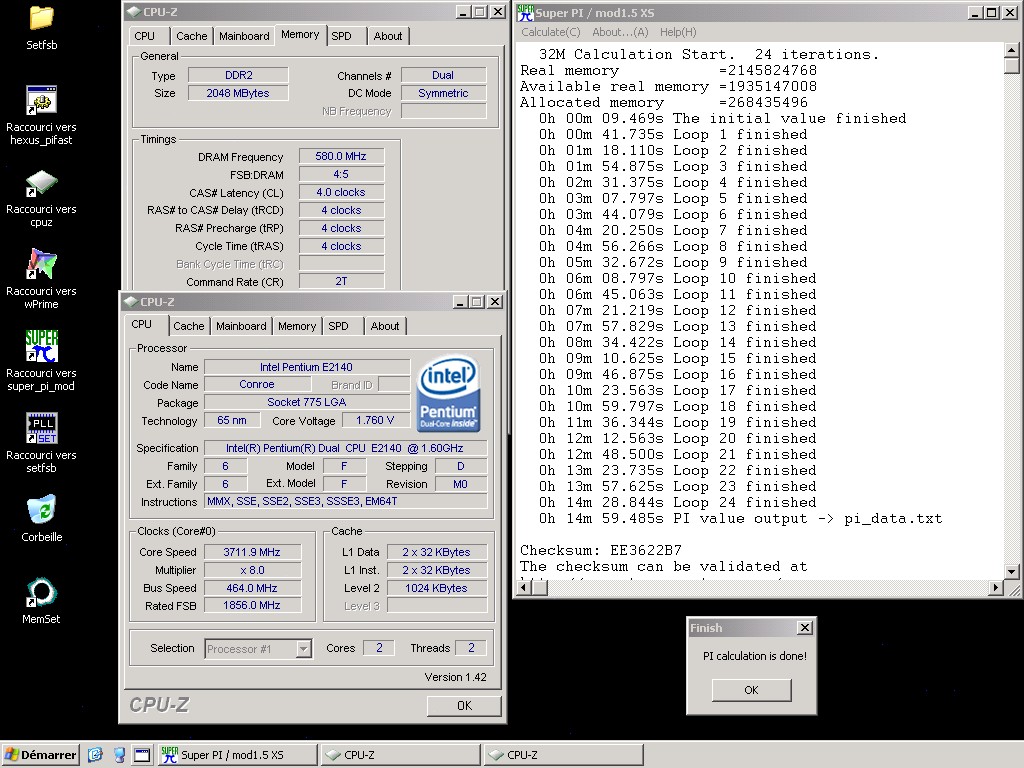Select Cache tab in back CPU-Z window
The image size is (1024, 768).
coord(191,36)
